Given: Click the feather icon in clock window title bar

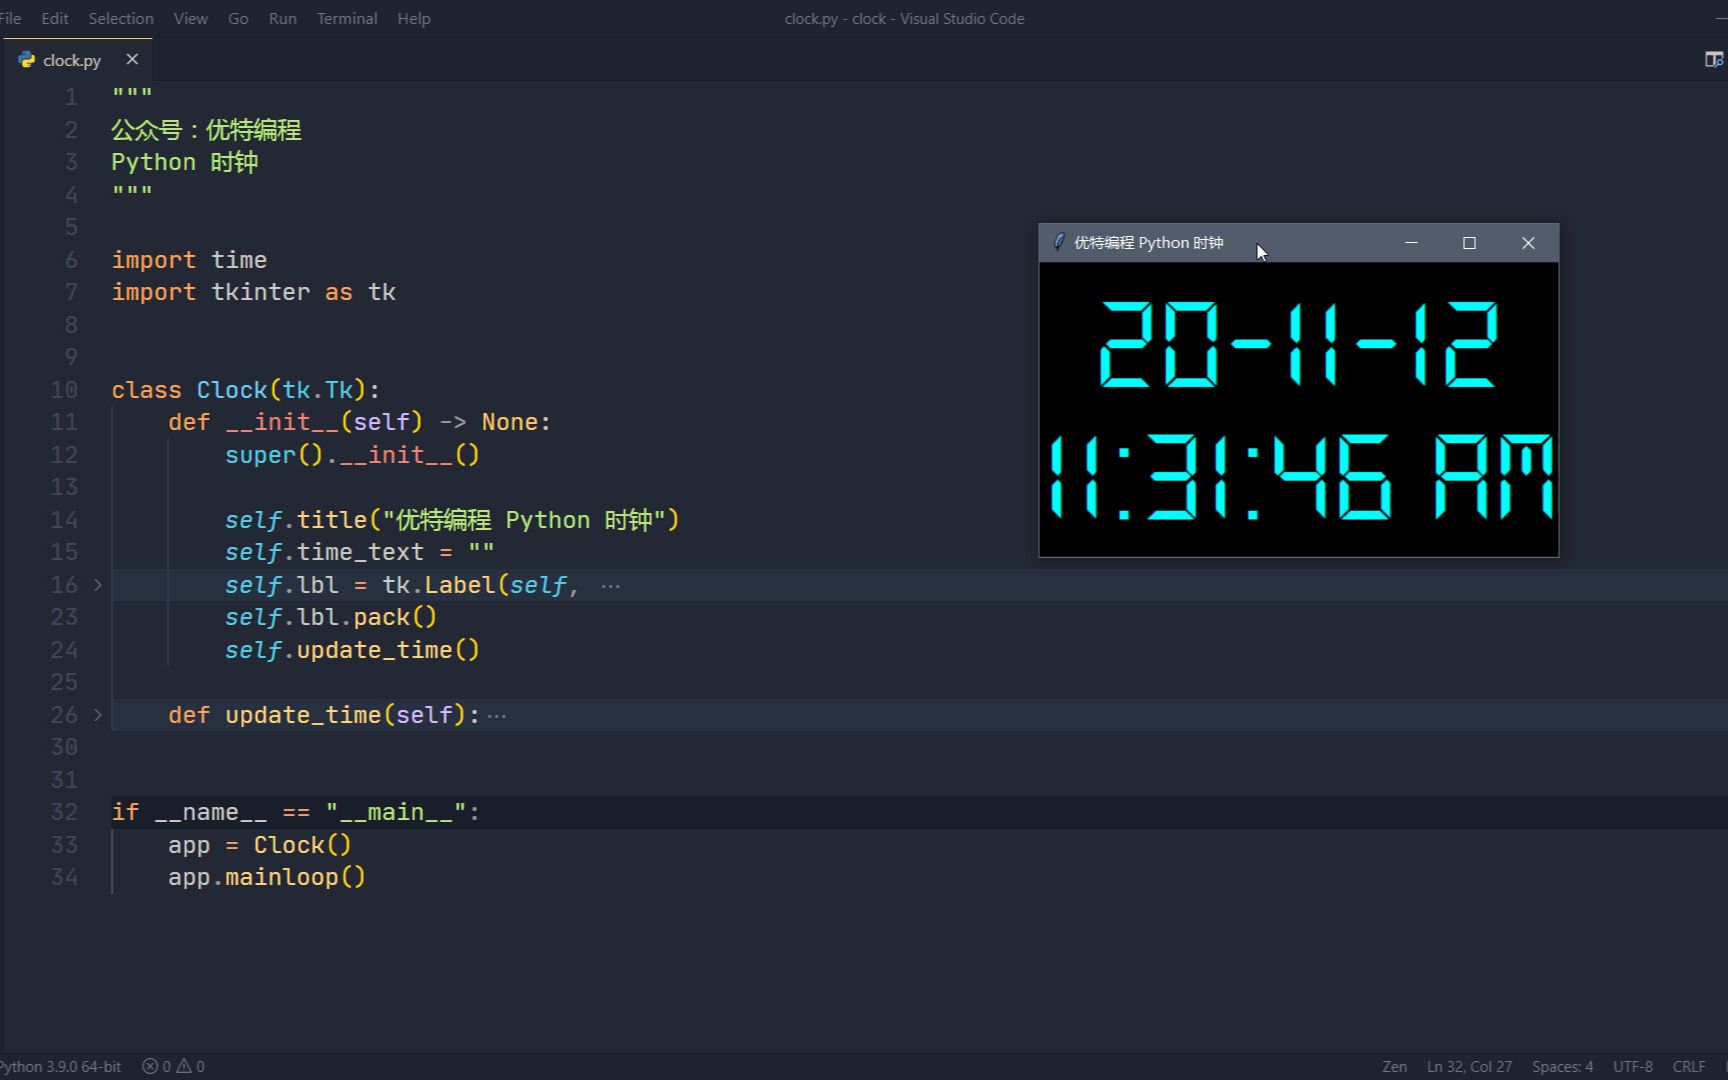Looking at the screenshot, I should [x=1058, y=242].
